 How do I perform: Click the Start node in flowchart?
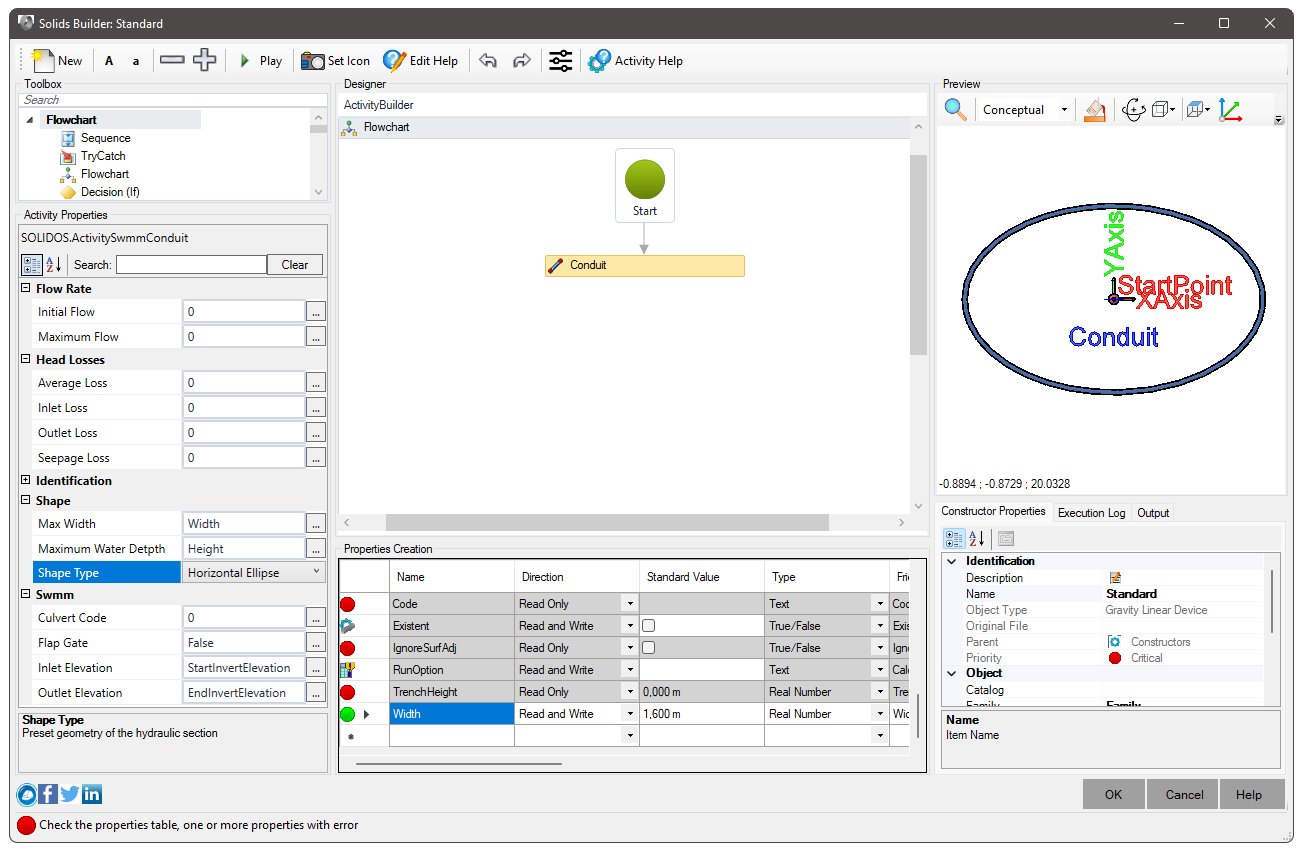[645, 185]
